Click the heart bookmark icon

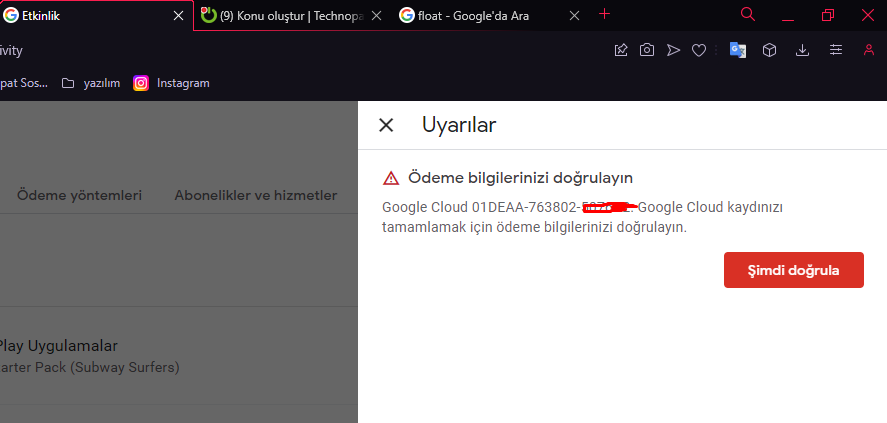699,50
